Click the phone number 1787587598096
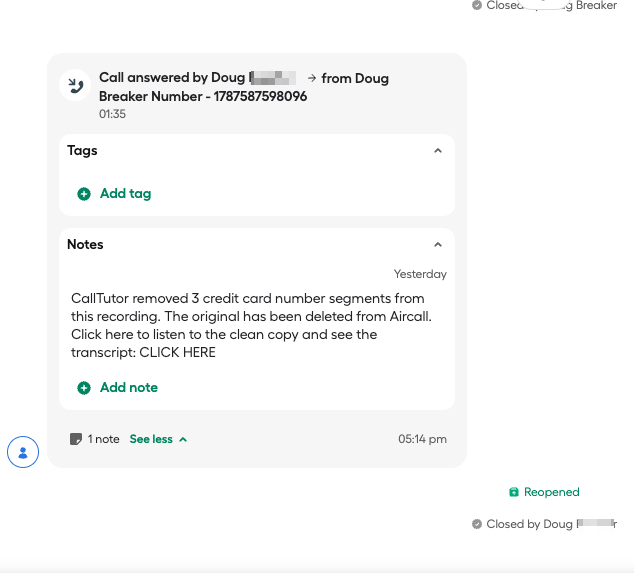Image resolution: width=634 pixels, height=573 pixels. tap(260, 96)
